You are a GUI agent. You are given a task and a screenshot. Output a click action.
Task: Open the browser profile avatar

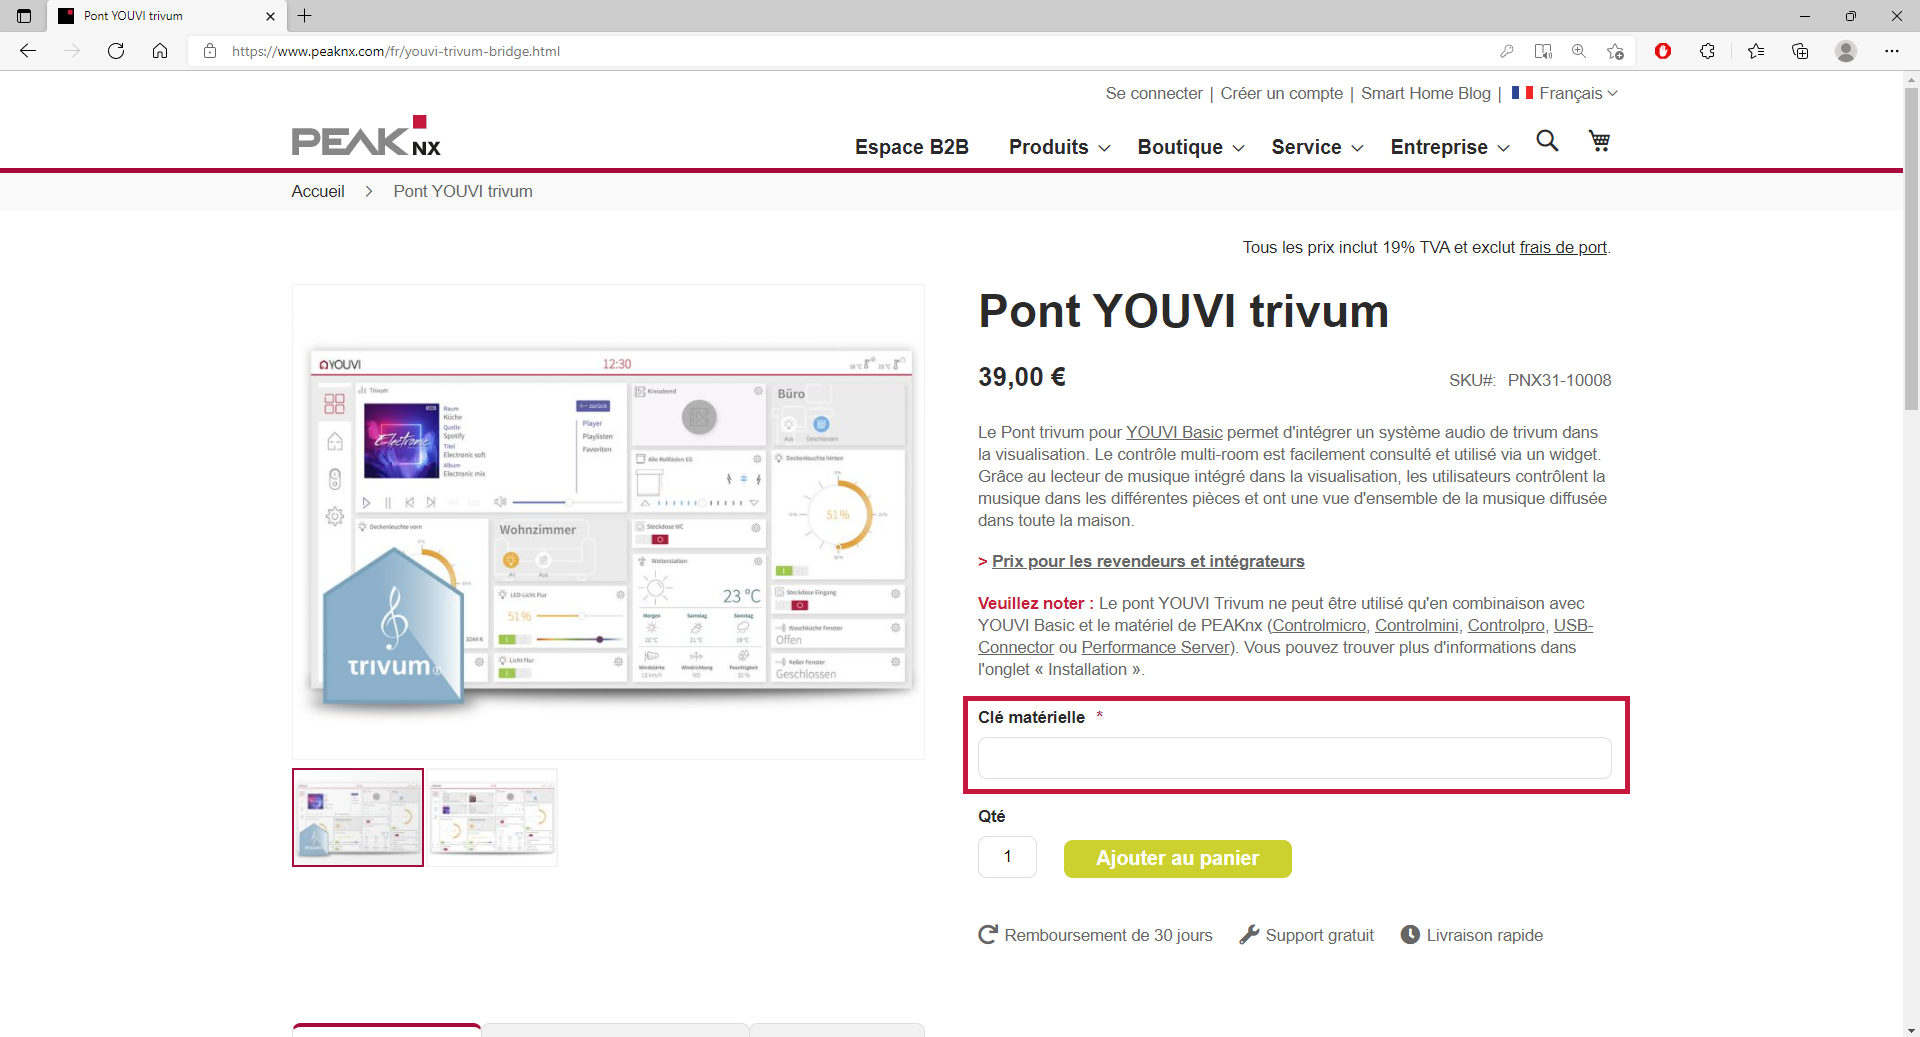tap(1846, 51)
